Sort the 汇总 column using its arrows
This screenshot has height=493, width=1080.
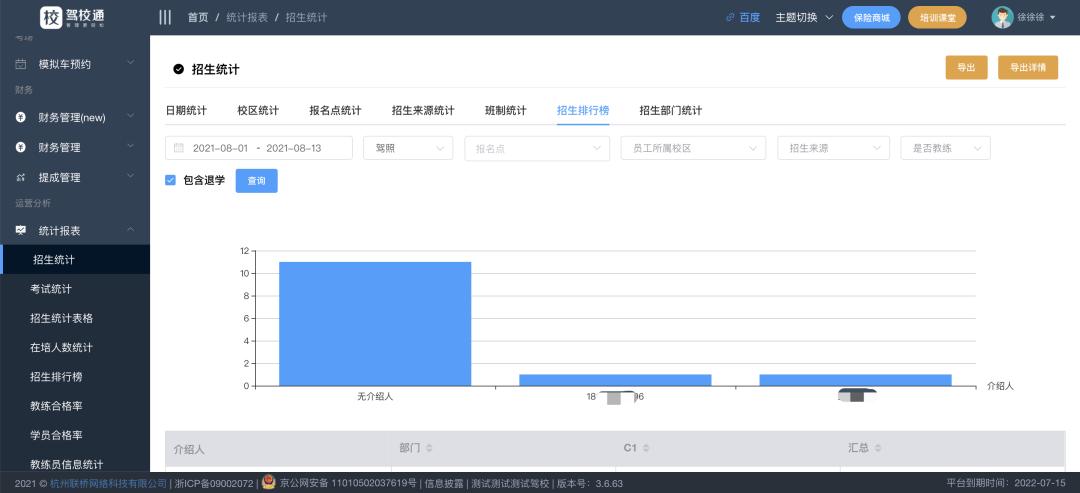878,448
